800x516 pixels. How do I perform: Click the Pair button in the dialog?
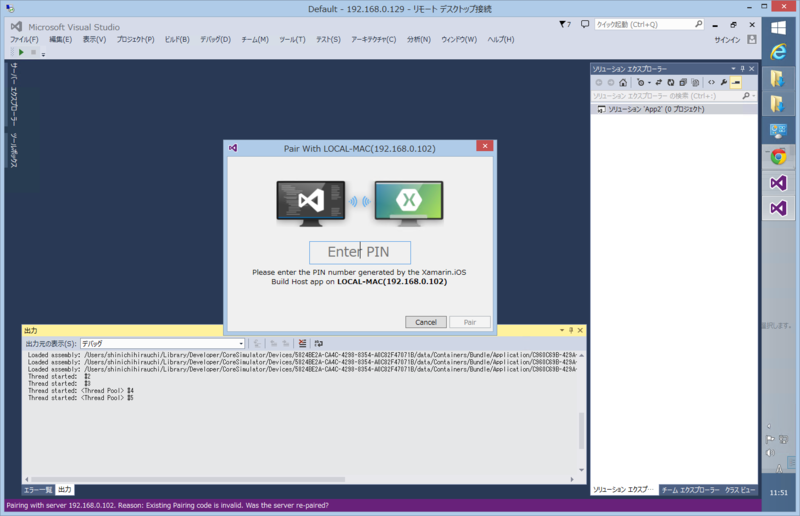470,322
